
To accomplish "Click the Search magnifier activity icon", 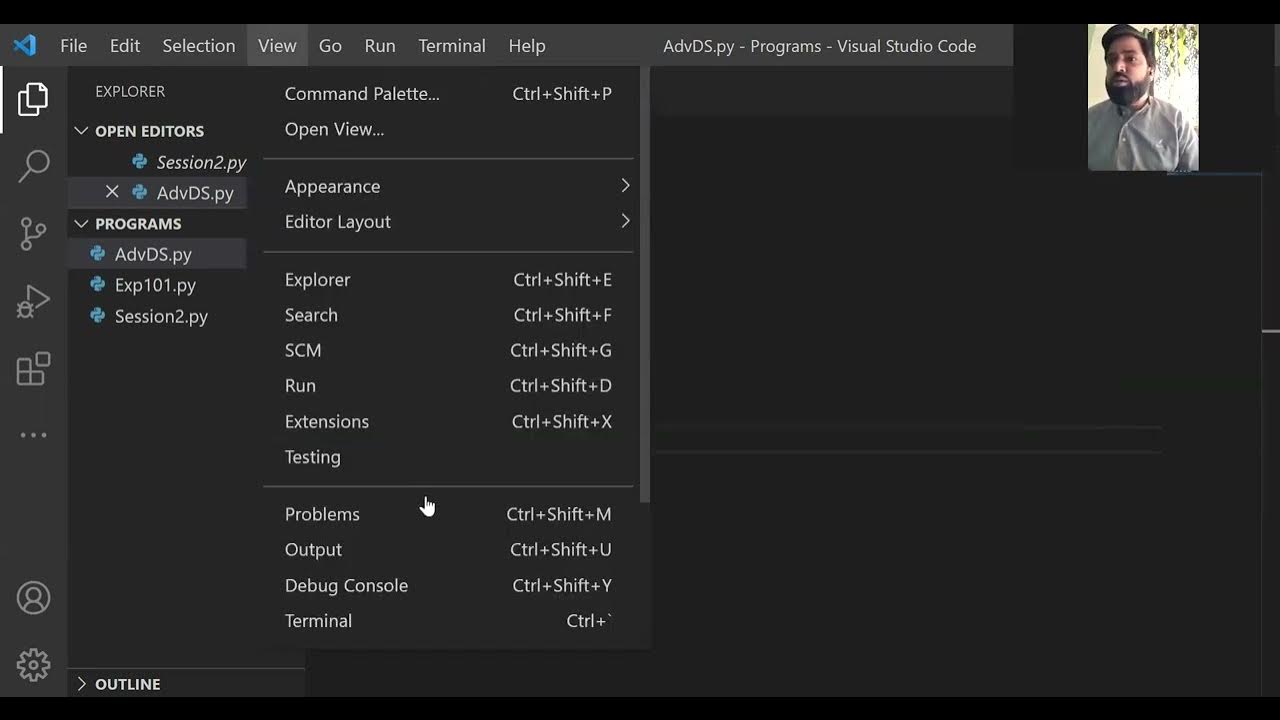I will pyautogui.click(x=33, y=166).
